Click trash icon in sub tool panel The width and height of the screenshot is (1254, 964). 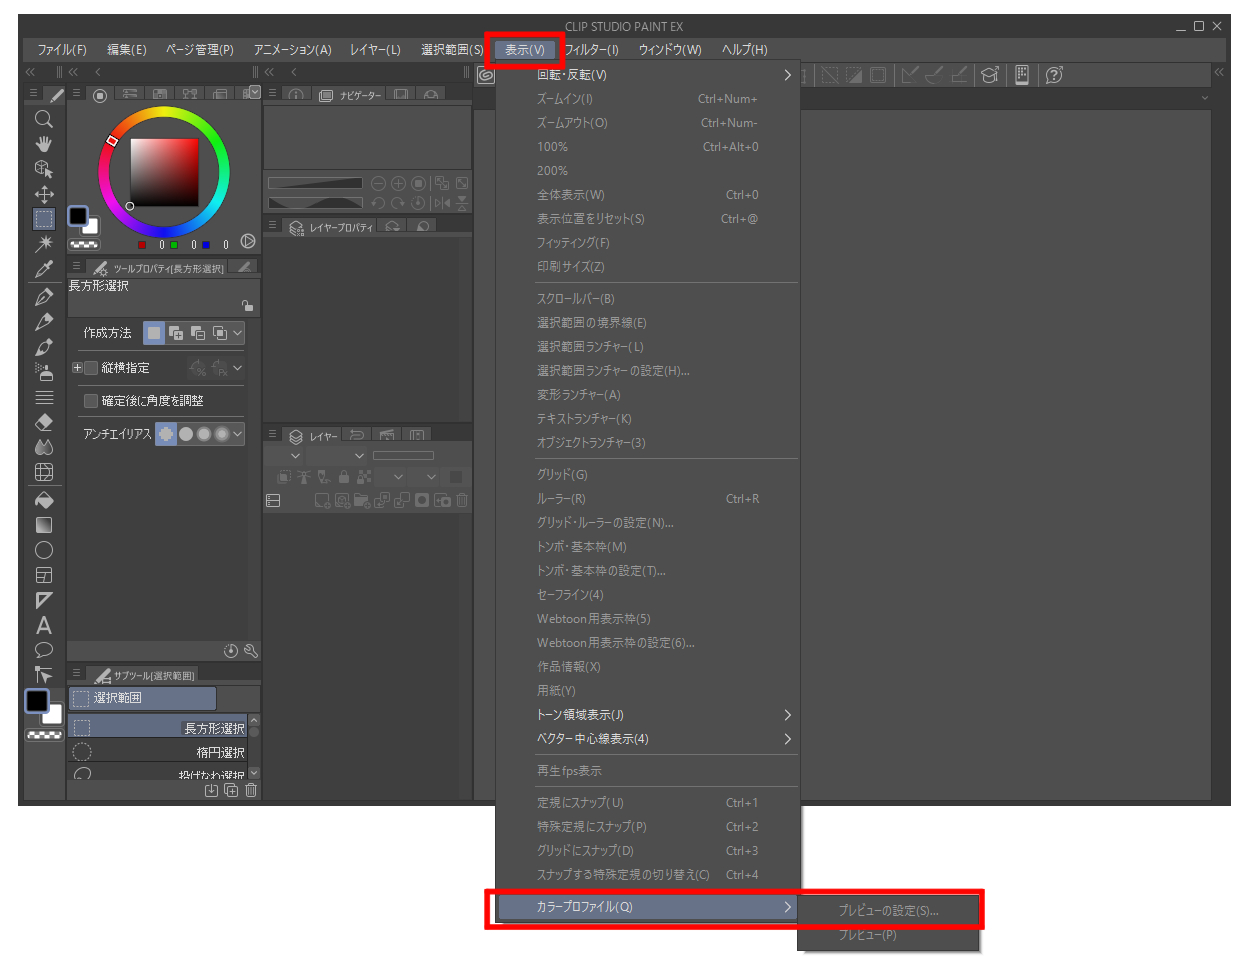(251, 790)
